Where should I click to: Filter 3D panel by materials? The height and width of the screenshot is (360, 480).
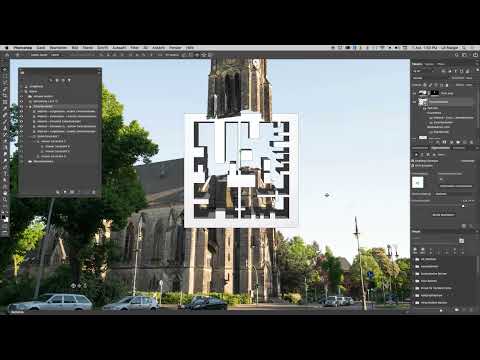pos(63,80)
